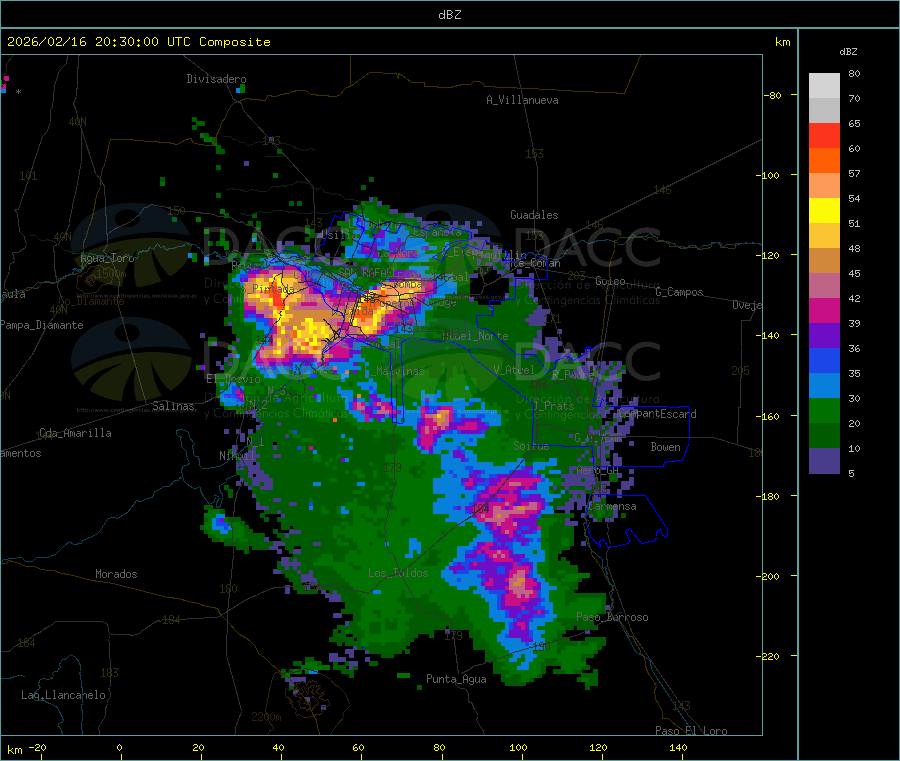Viewport: 900px width, 761px height.
Task: Select the Carmensa location label
Action: click(612, 506)
